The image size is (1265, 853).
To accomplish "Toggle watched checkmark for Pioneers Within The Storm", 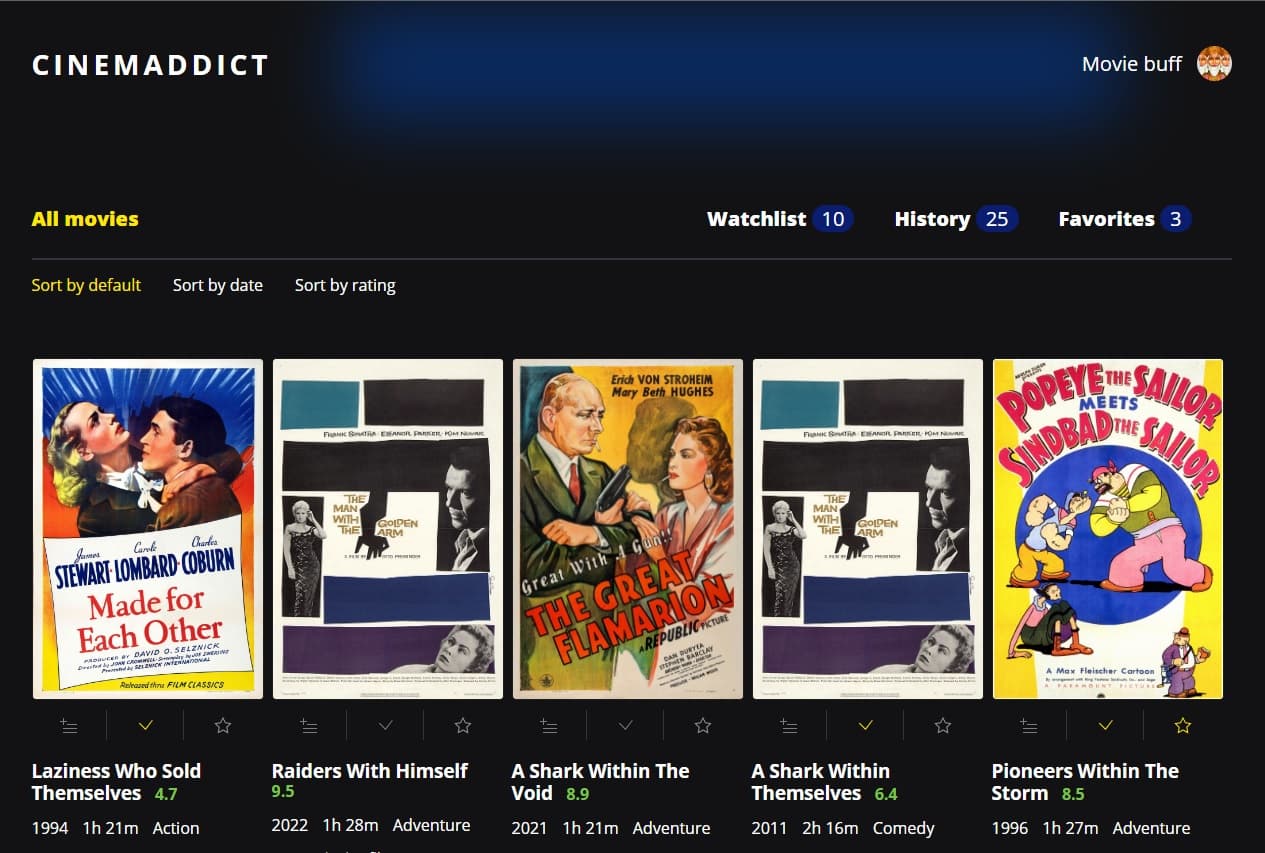I will click(x=1106, y=726).
